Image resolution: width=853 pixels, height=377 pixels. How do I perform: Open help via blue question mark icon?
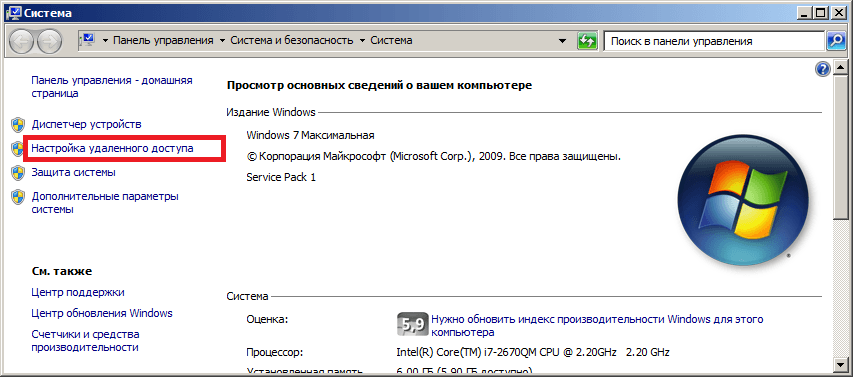pos(822,69)
